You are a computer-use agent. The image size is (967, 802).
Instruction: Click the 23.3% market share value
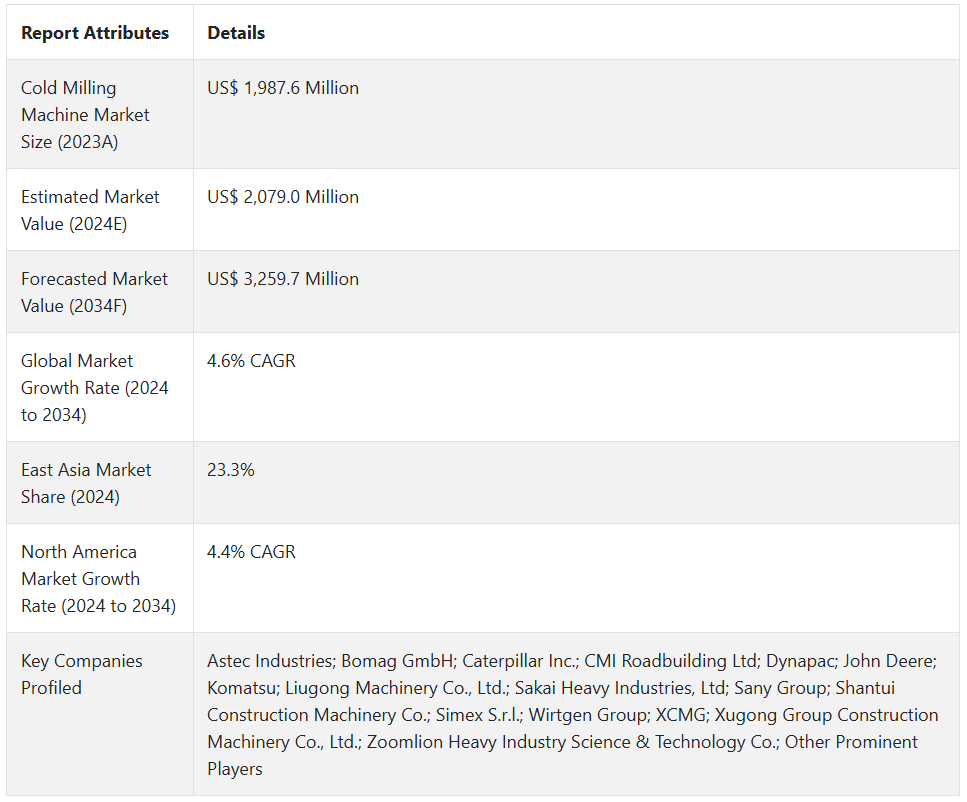231,470
